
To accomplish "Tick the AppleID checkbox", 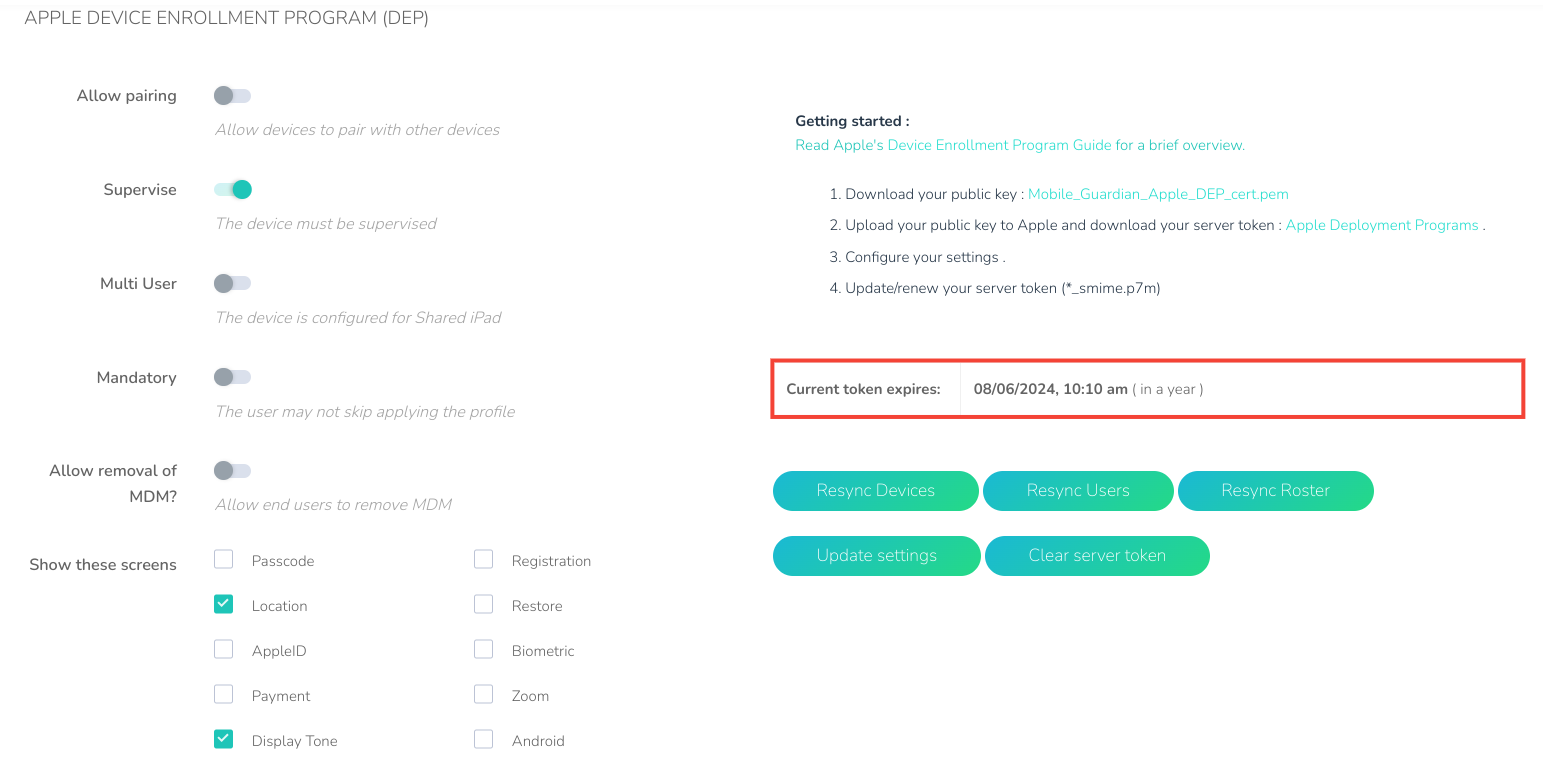I will point(224,649).
